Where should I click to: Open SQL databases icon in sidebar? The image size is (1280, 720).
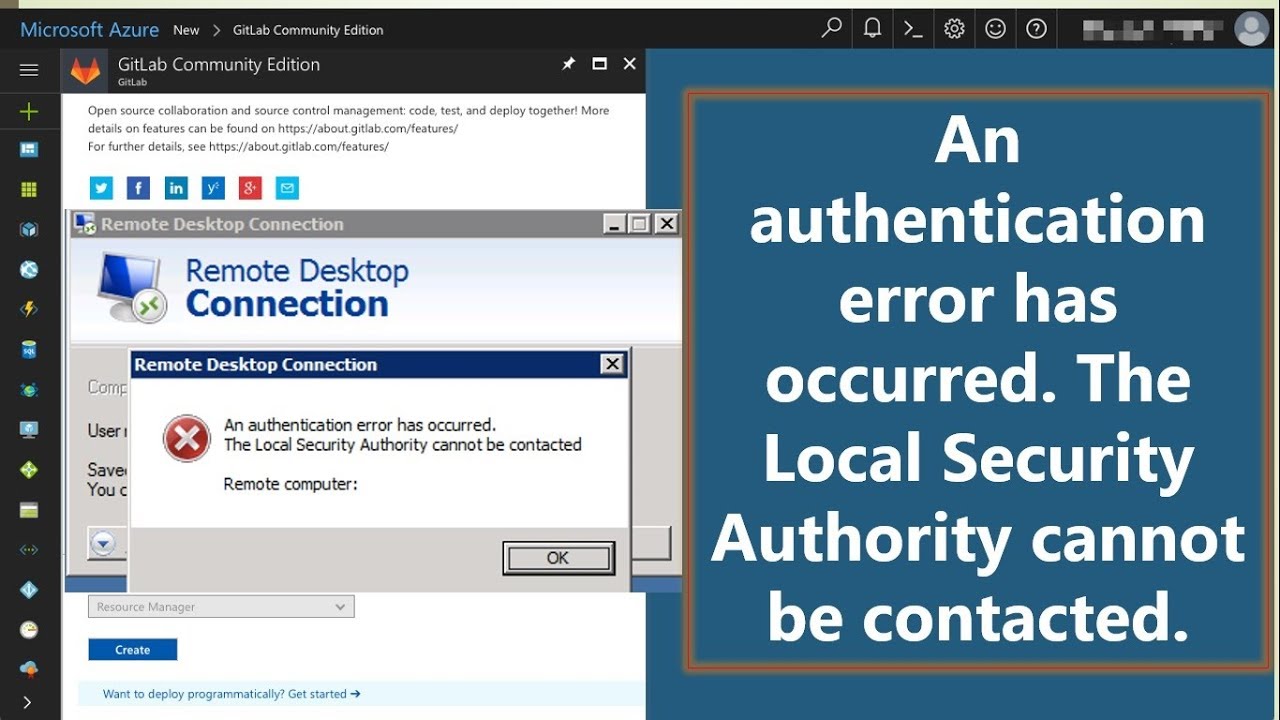(x=29, y=350)
